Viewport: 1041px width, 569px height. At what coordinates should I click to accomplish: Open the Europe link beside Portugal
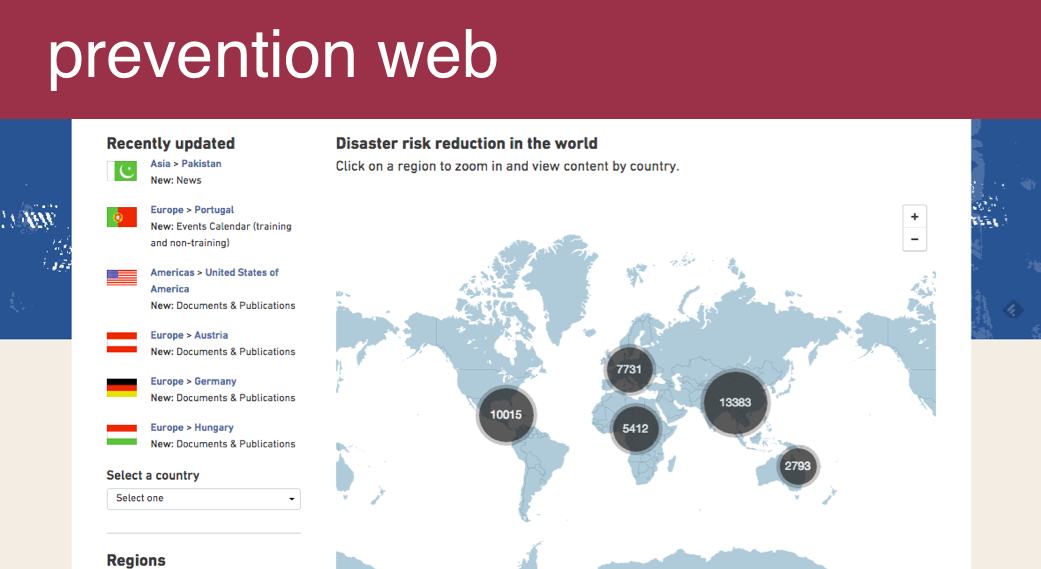(167, 210)
